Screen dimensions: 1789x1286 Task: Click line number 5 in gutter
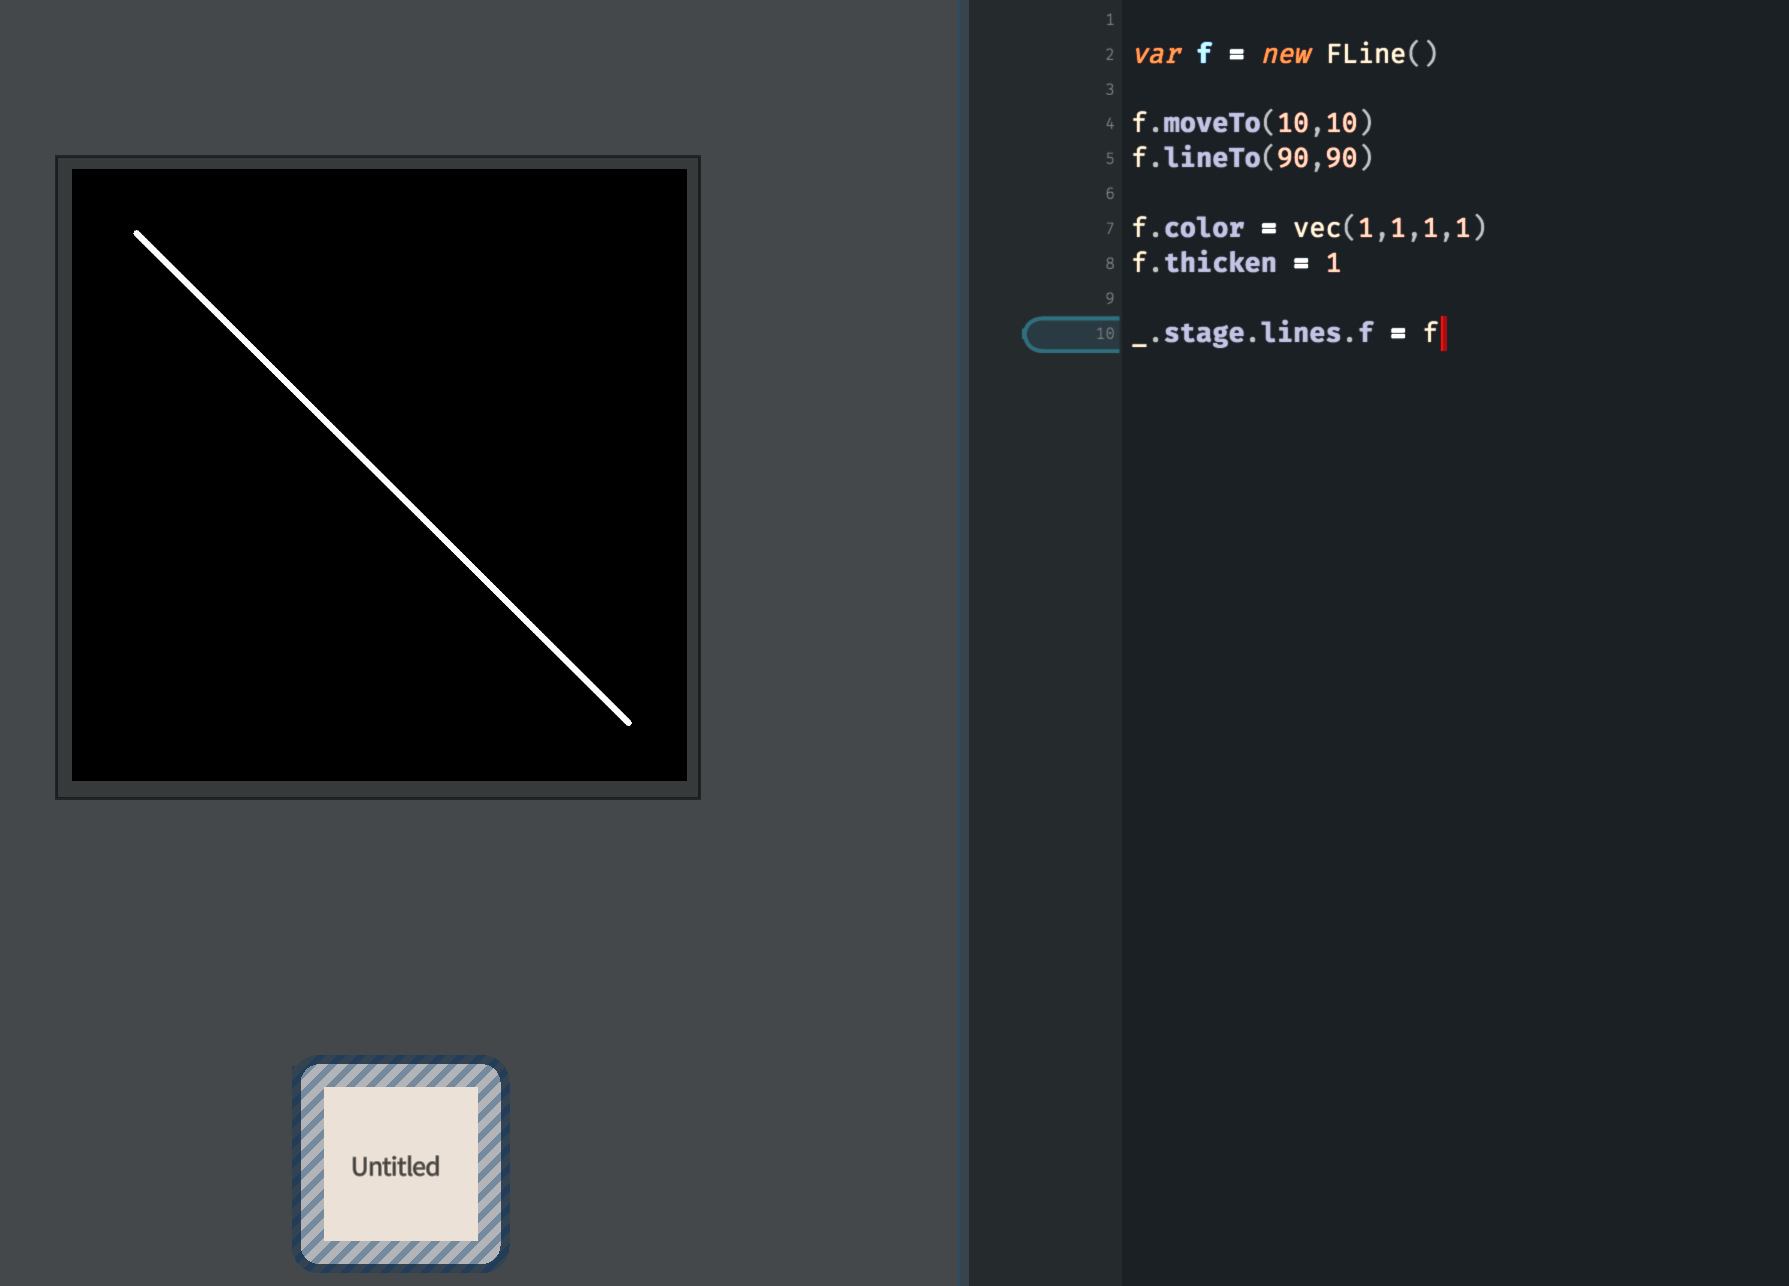click(x=1109, y=159)
